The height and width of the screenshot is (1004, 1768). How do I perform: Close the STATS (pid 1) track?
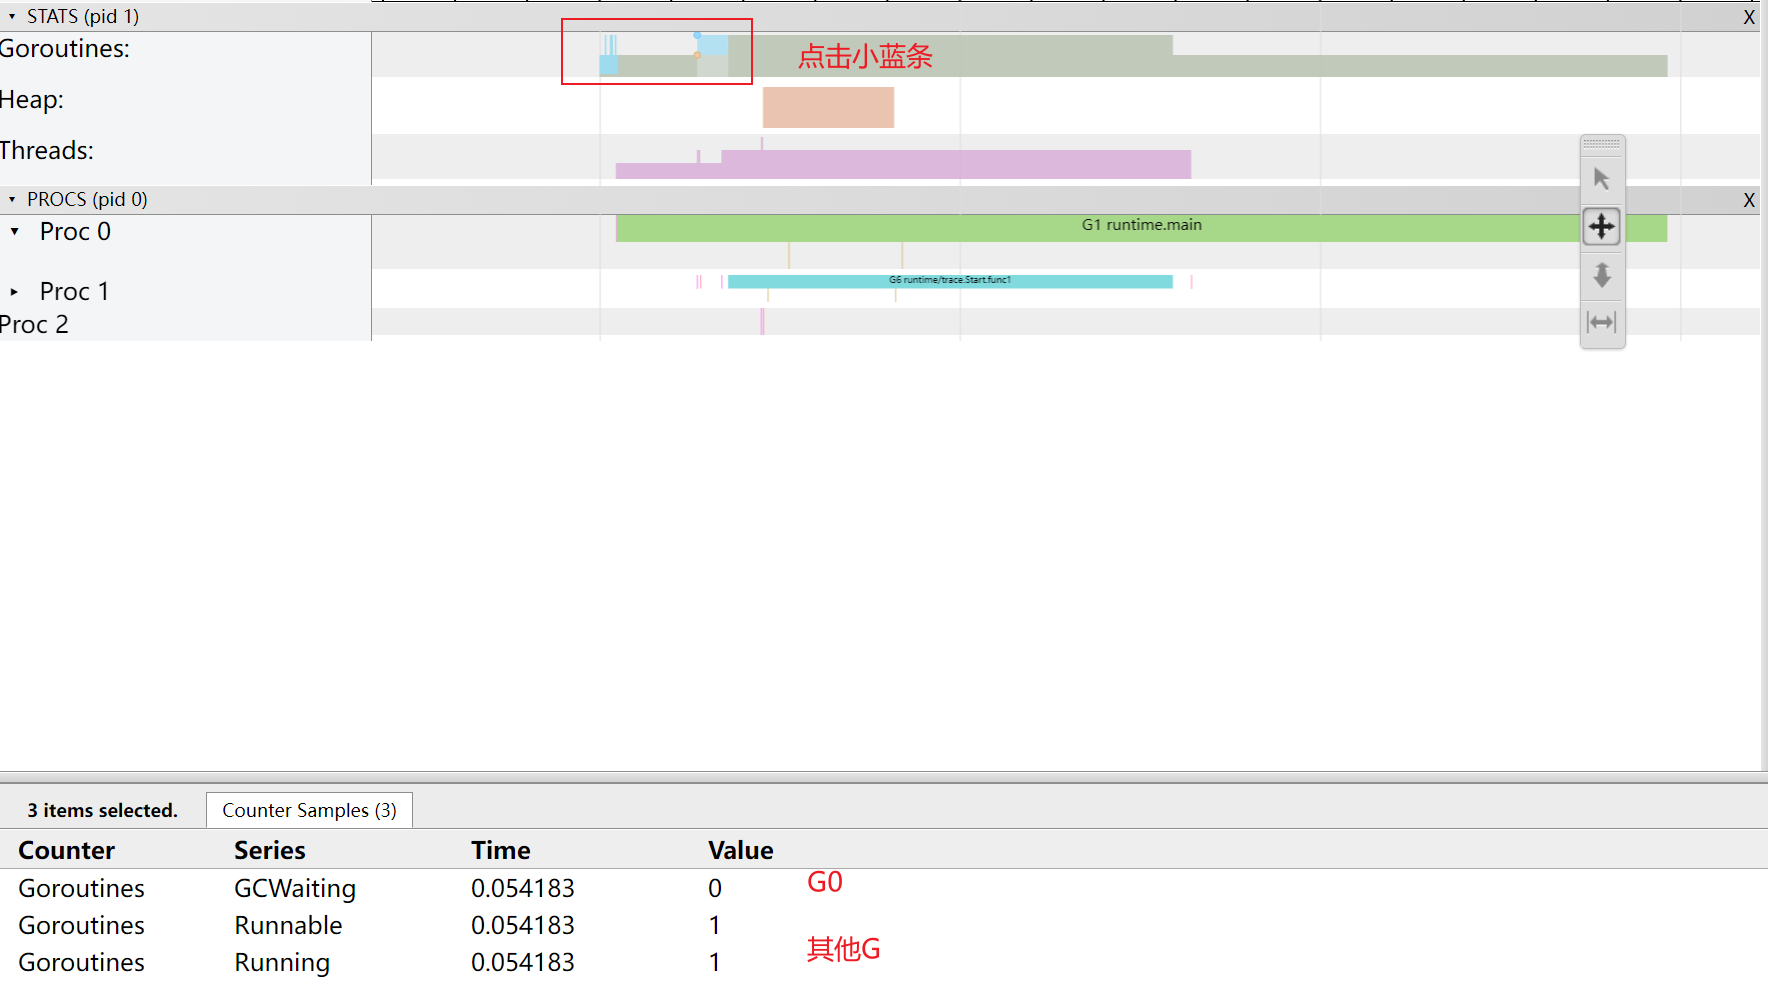click(x=1749, y=17)
